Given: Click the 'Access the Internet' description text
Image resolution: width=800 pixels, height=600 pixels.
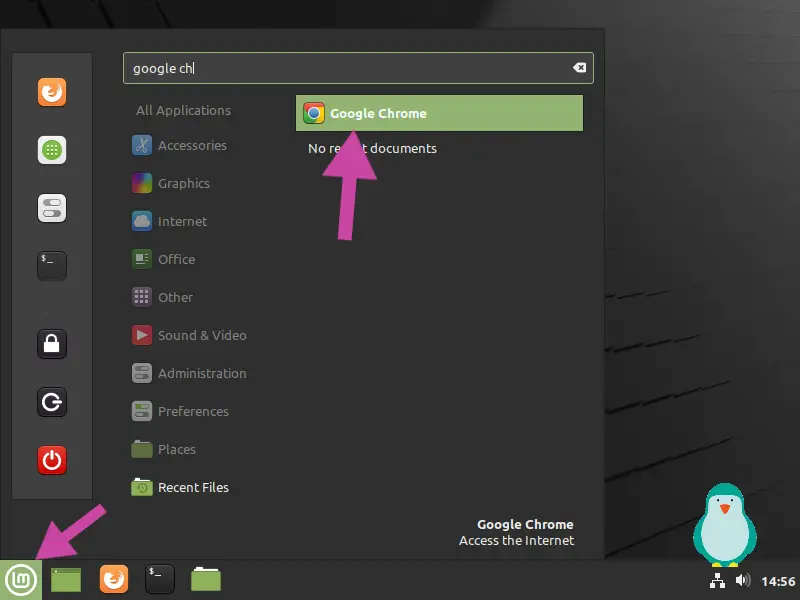Looking at the screenshot, I should (x=516, y=540).
